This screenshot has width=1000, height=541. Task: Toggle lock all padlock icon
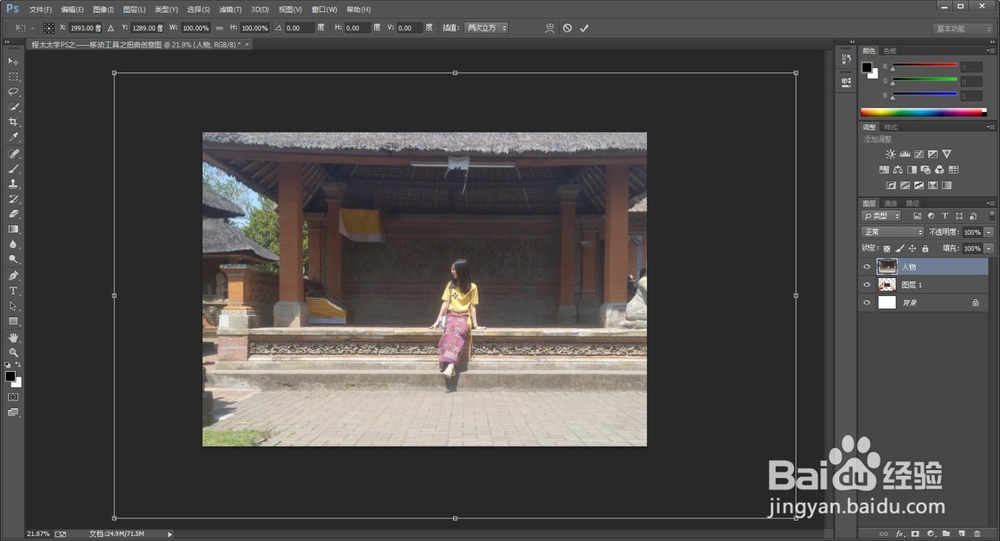pos(925,249)
